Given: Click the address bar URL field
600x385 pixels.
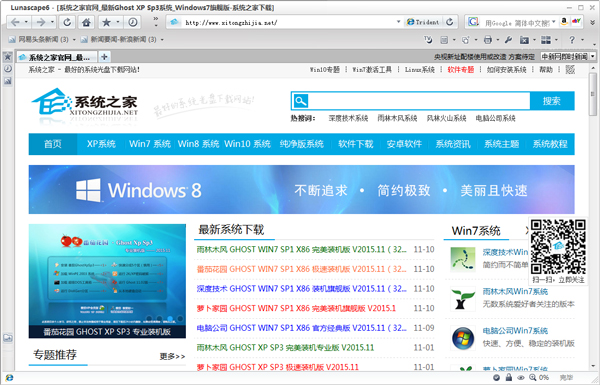Looking at the screenshot, I should pyautogui.click(x=289, y=23).
